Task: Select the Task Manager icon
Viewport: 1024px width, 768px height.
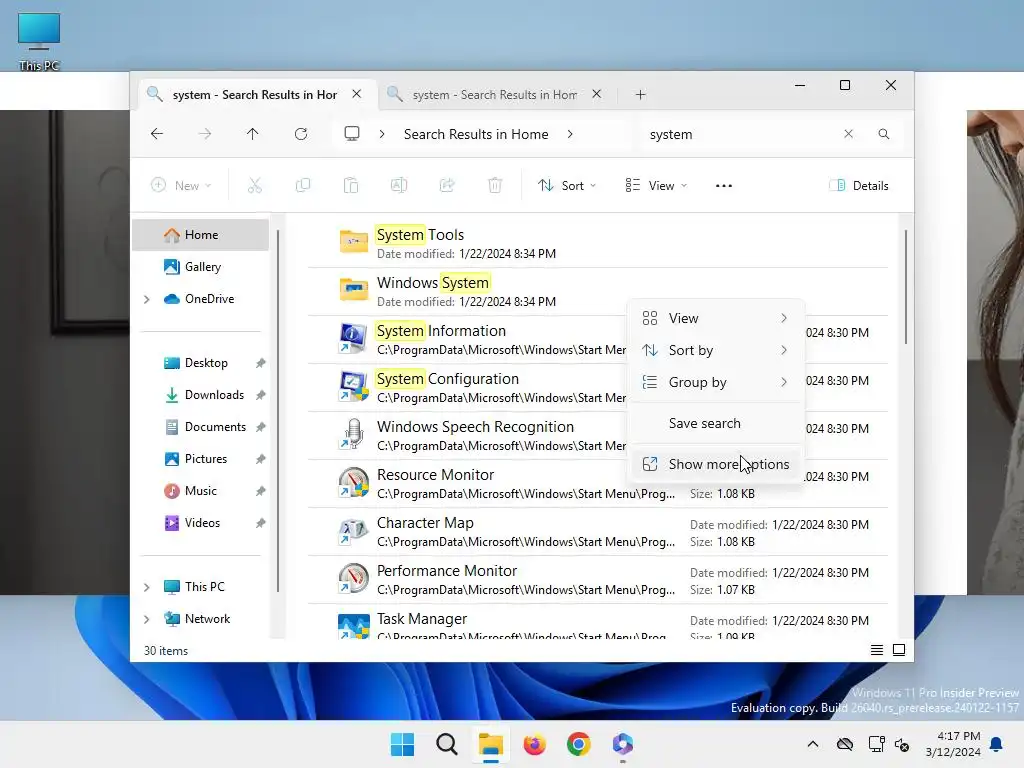Action: pyautogui.click(x=353, y=626)
